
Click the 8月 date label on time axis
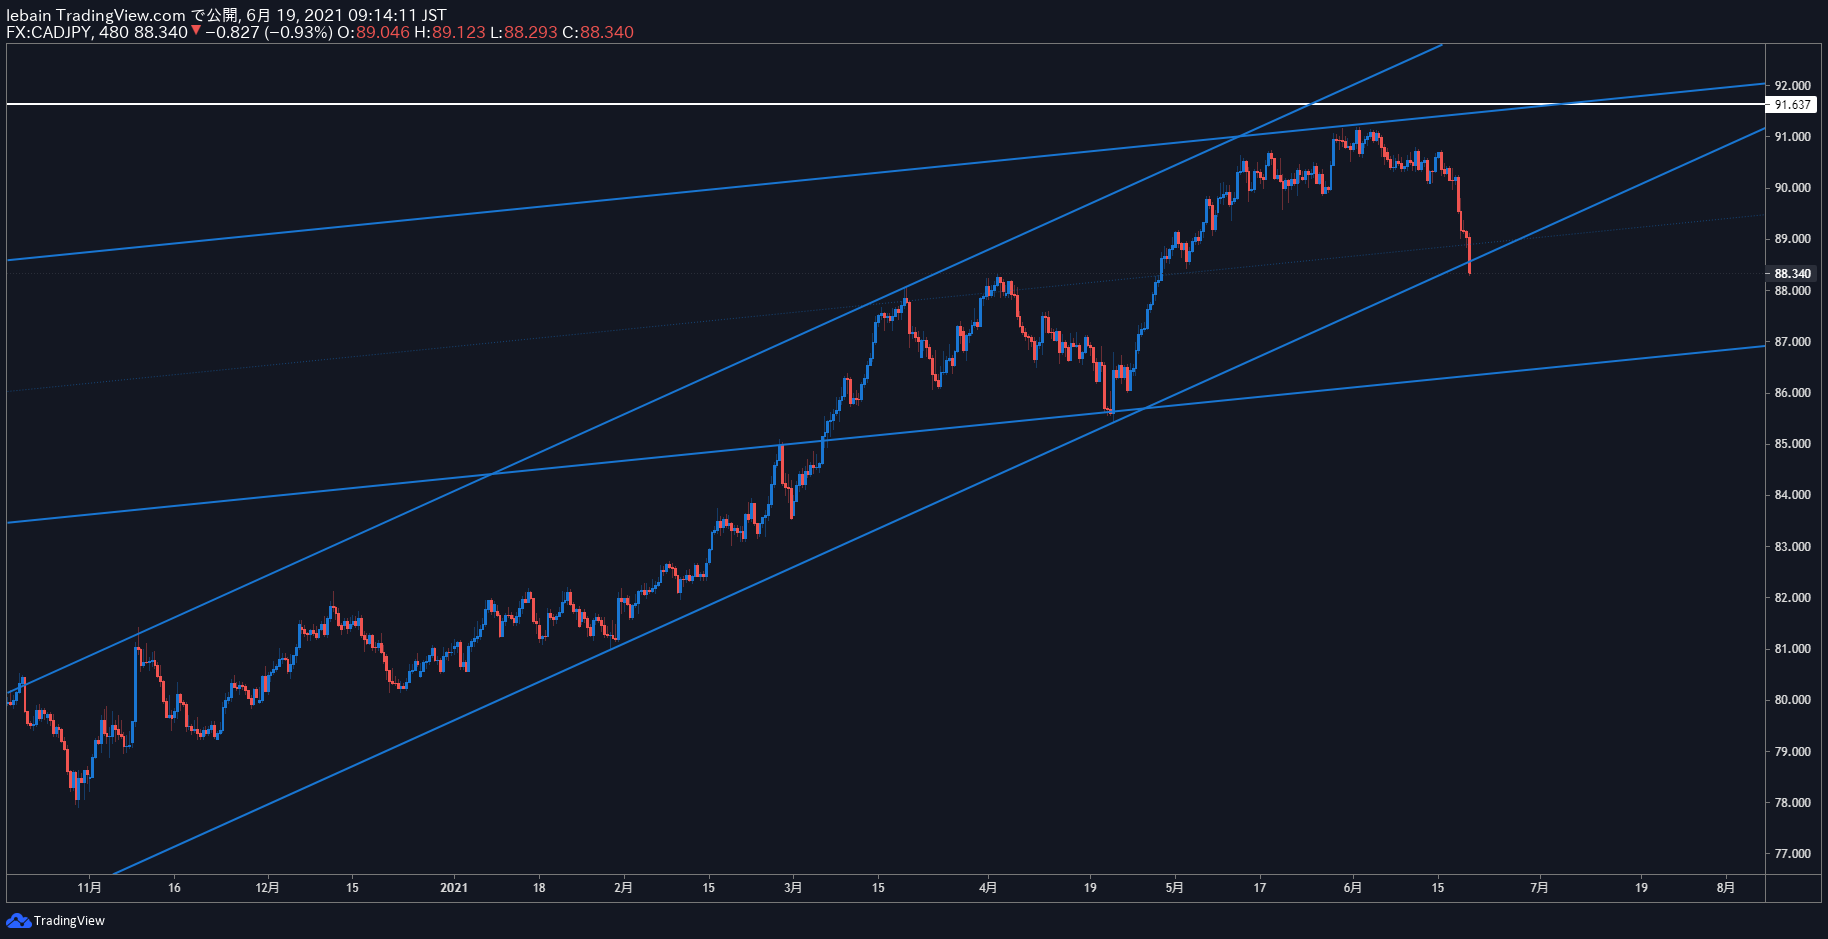pos(1726,888)
